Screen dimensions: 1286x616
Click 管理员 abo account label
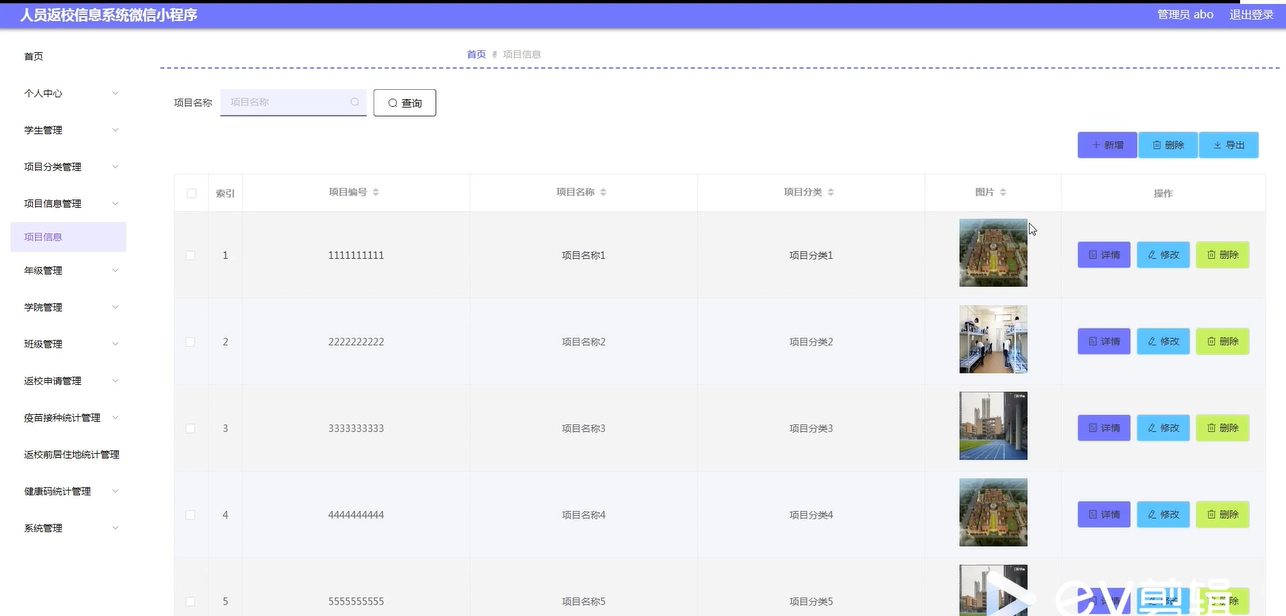coord(1185,14)
